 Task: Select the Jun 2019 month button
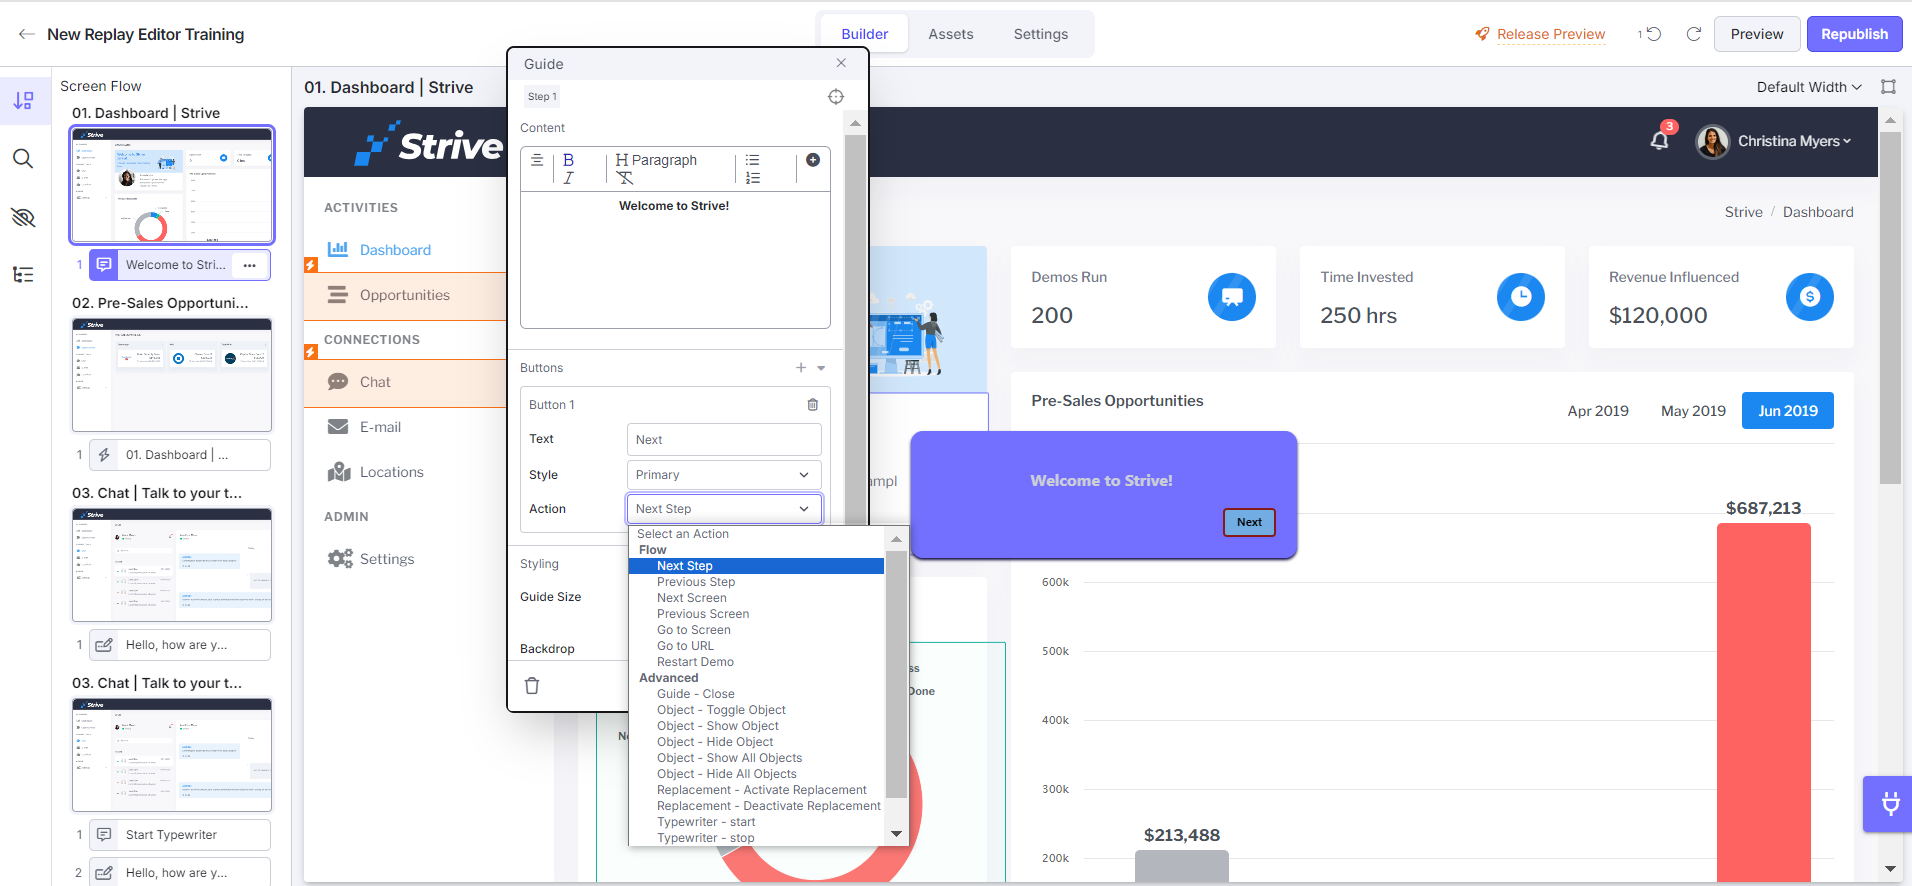pos(1787,411)
